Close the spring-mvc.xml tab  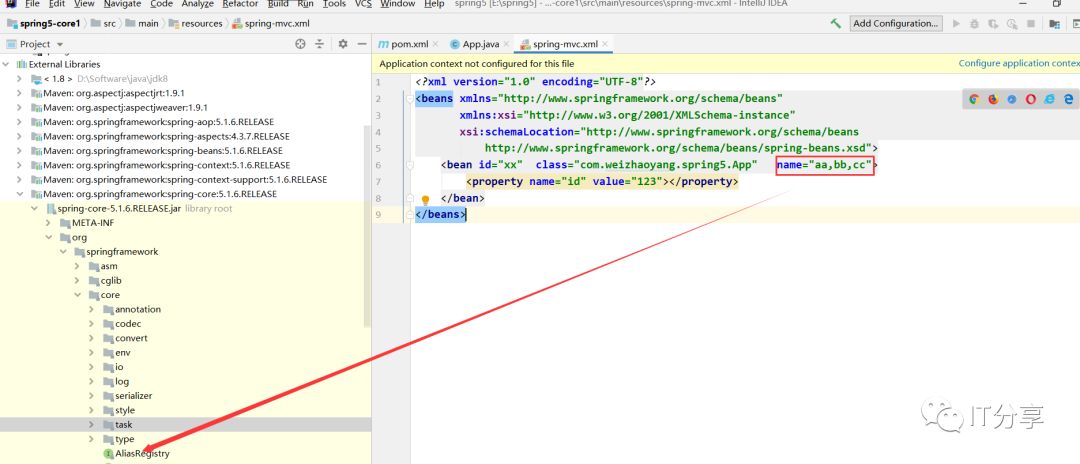605,44
